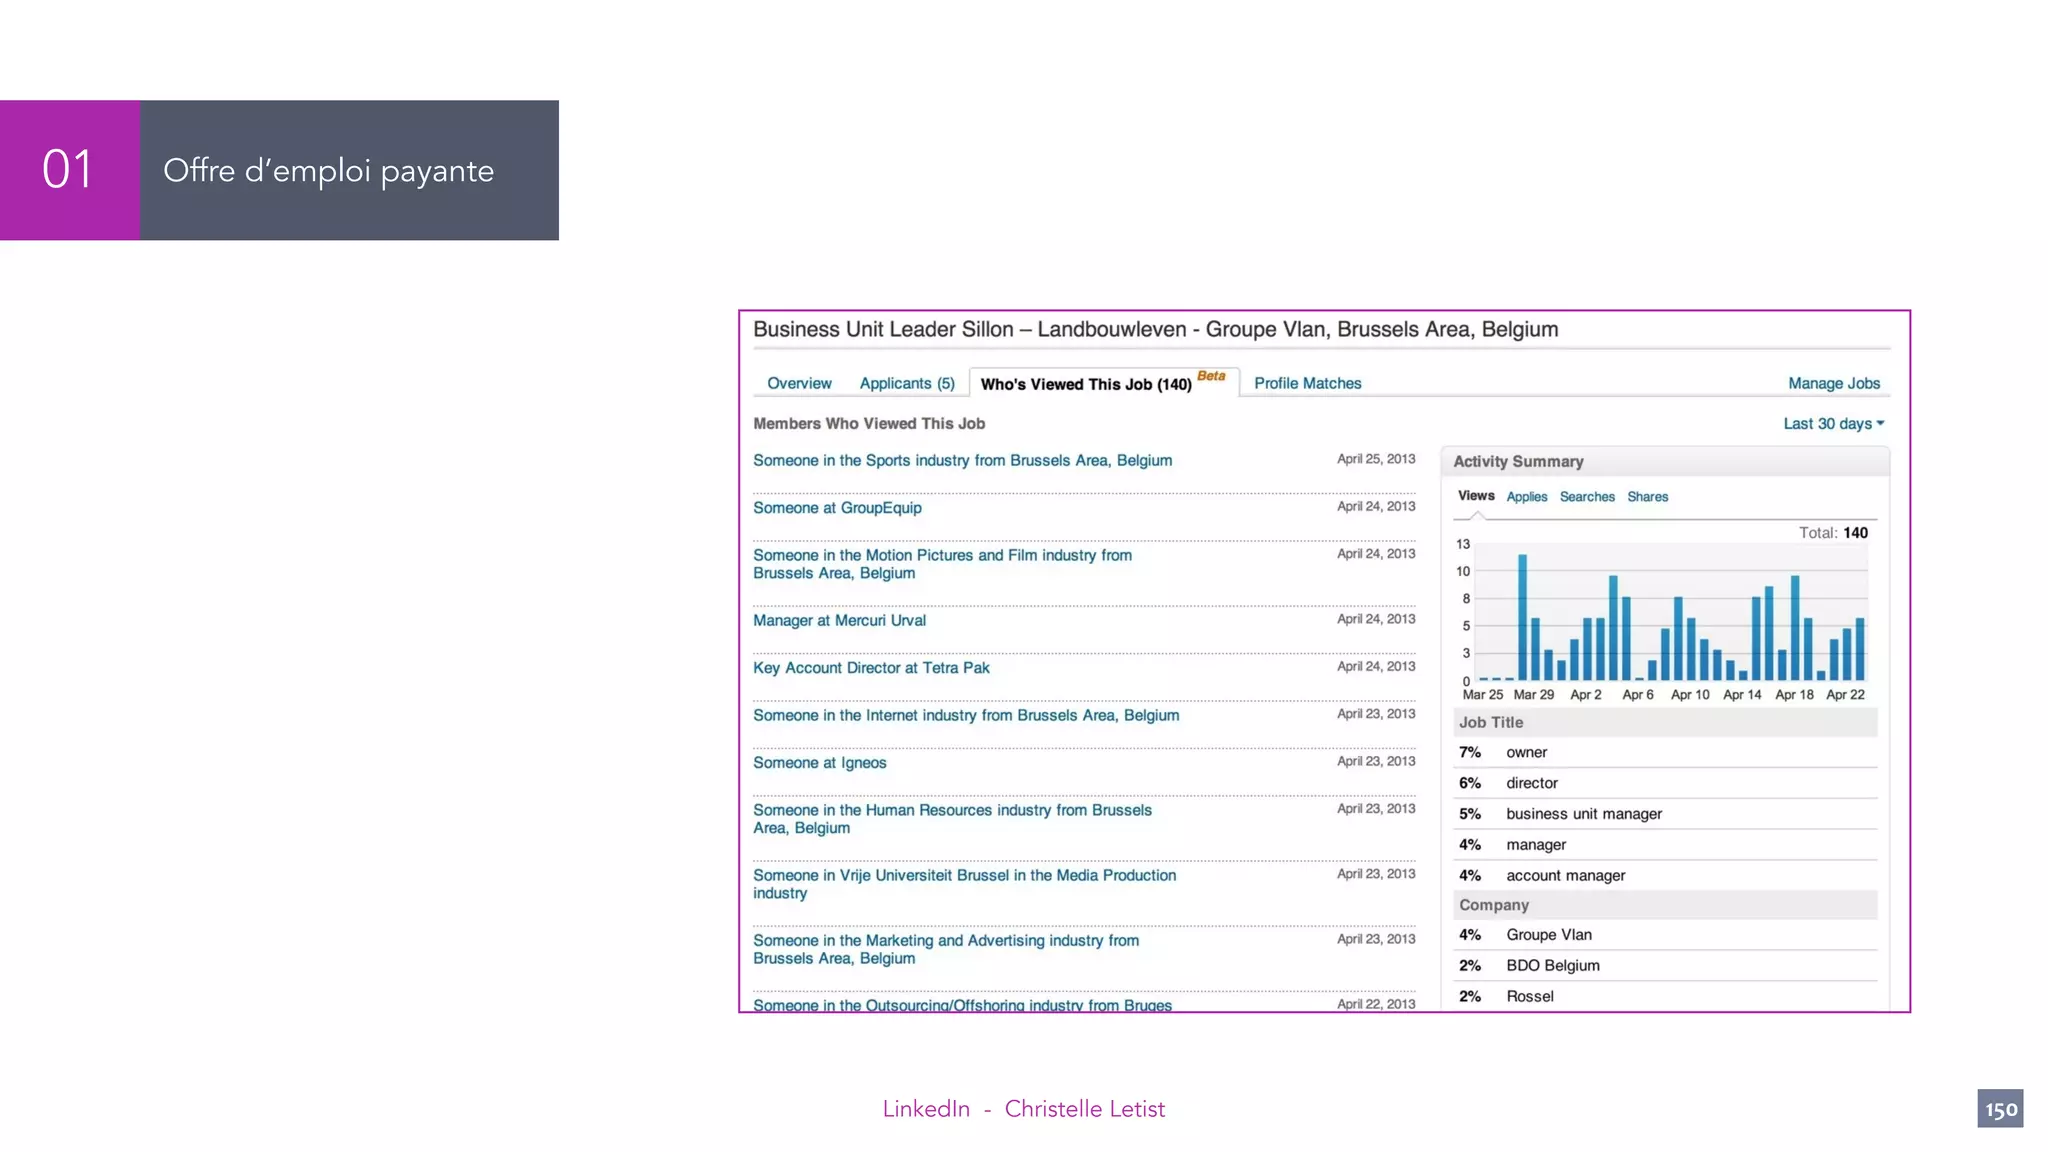This screenshot has height=1152, width=2048.
Task: Open Someone at Igneos viewer entry
Action: pyautogui.click(x=819, y=763)
